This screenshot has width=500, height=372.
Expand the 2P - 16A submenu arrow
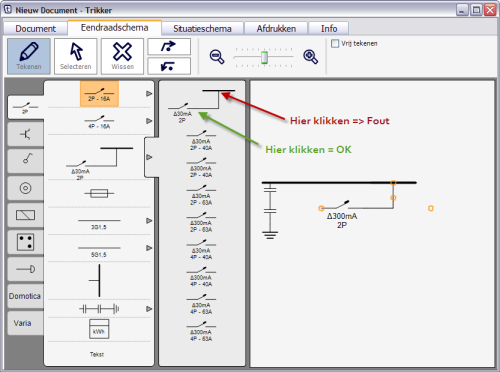tap(149, 94)
